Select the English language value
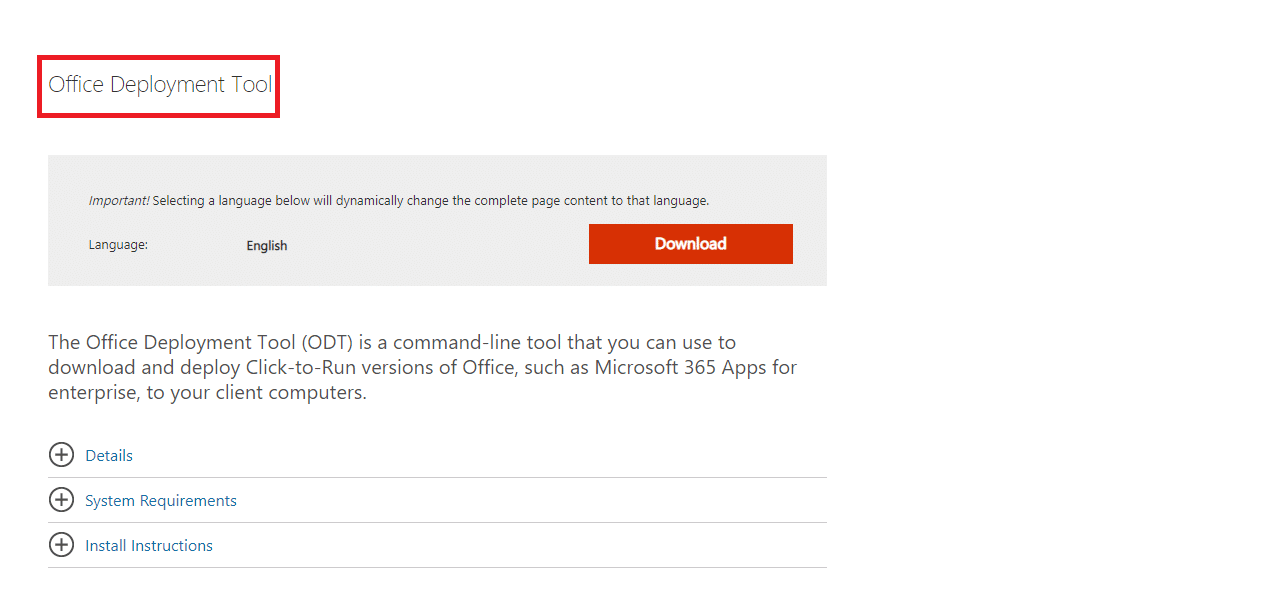This screenshot has width=1275, height=613. click(267, 246)
